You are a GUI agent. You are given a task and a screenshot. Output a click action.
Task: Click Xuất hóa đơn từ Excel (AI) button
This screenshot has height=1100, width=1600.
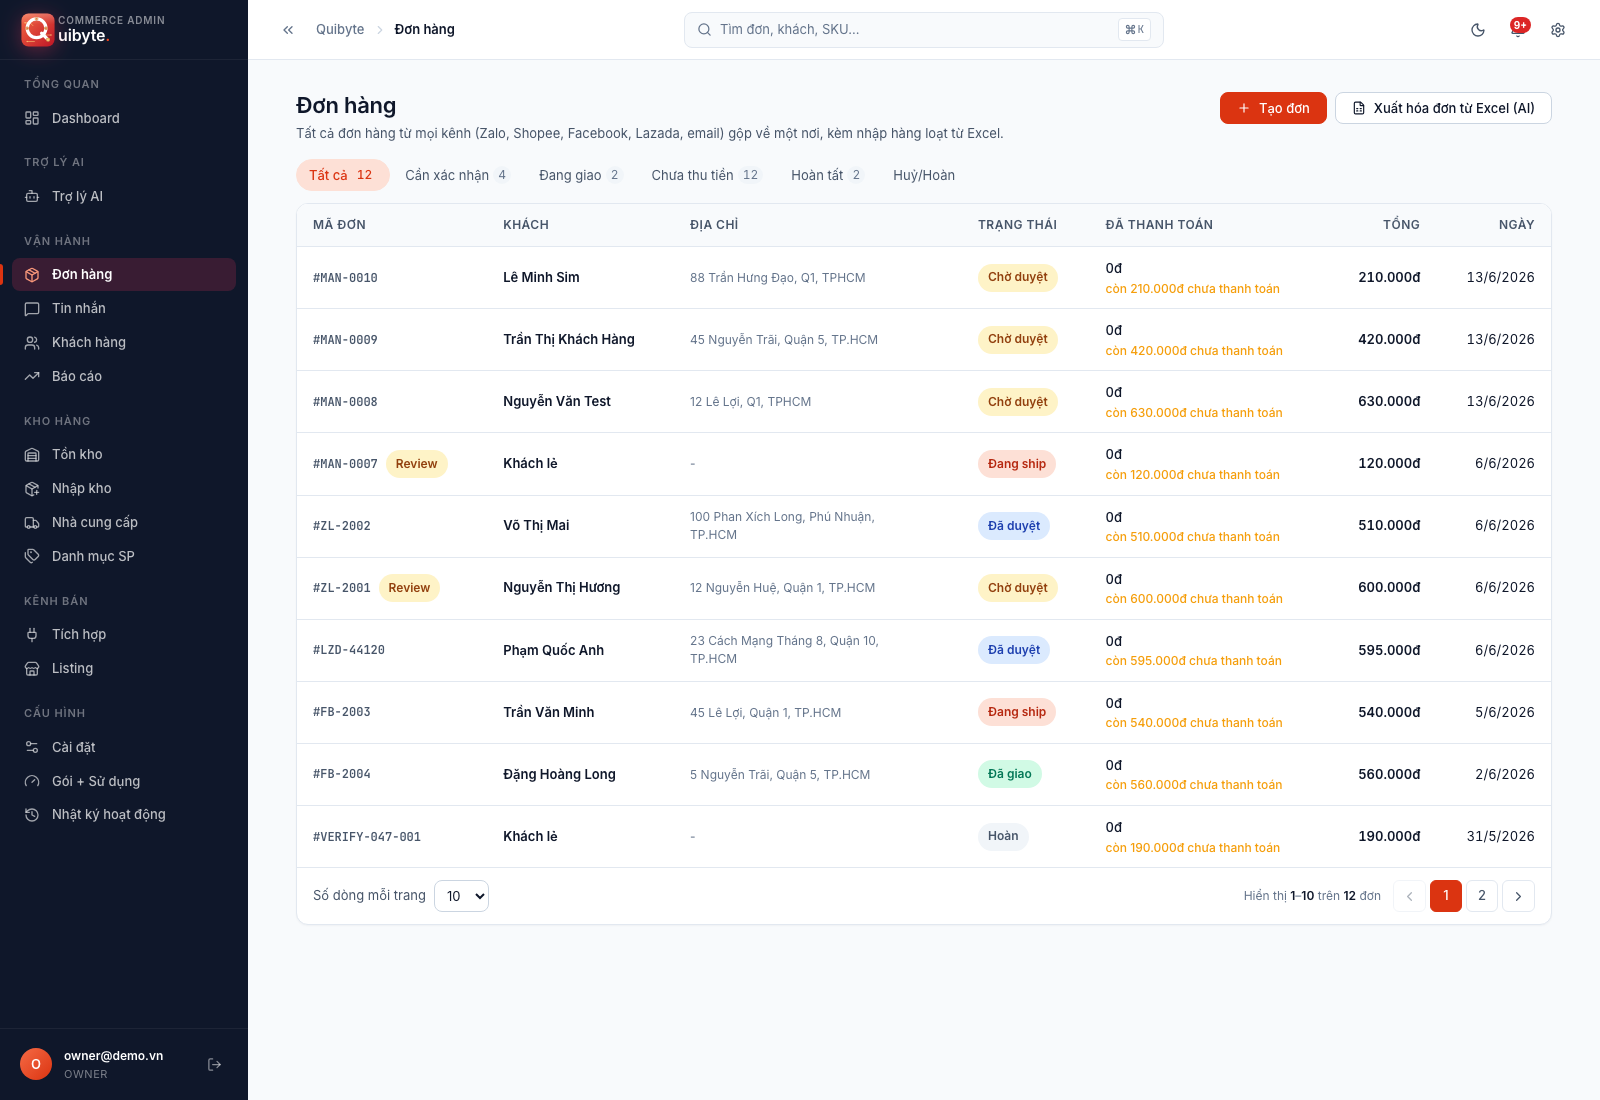1443,108
